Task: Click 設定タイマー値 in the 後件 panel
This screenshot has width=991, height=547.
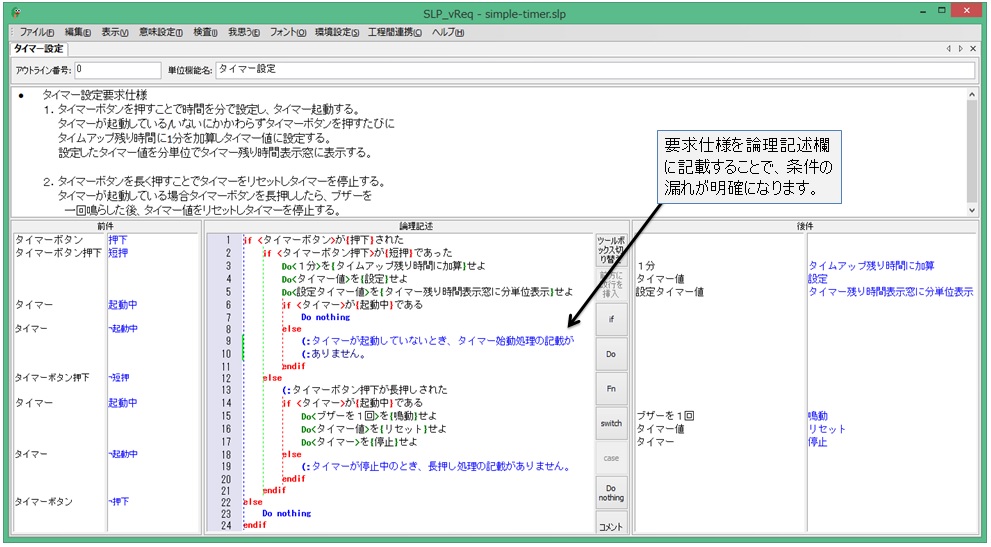Action: coord(670,292)
